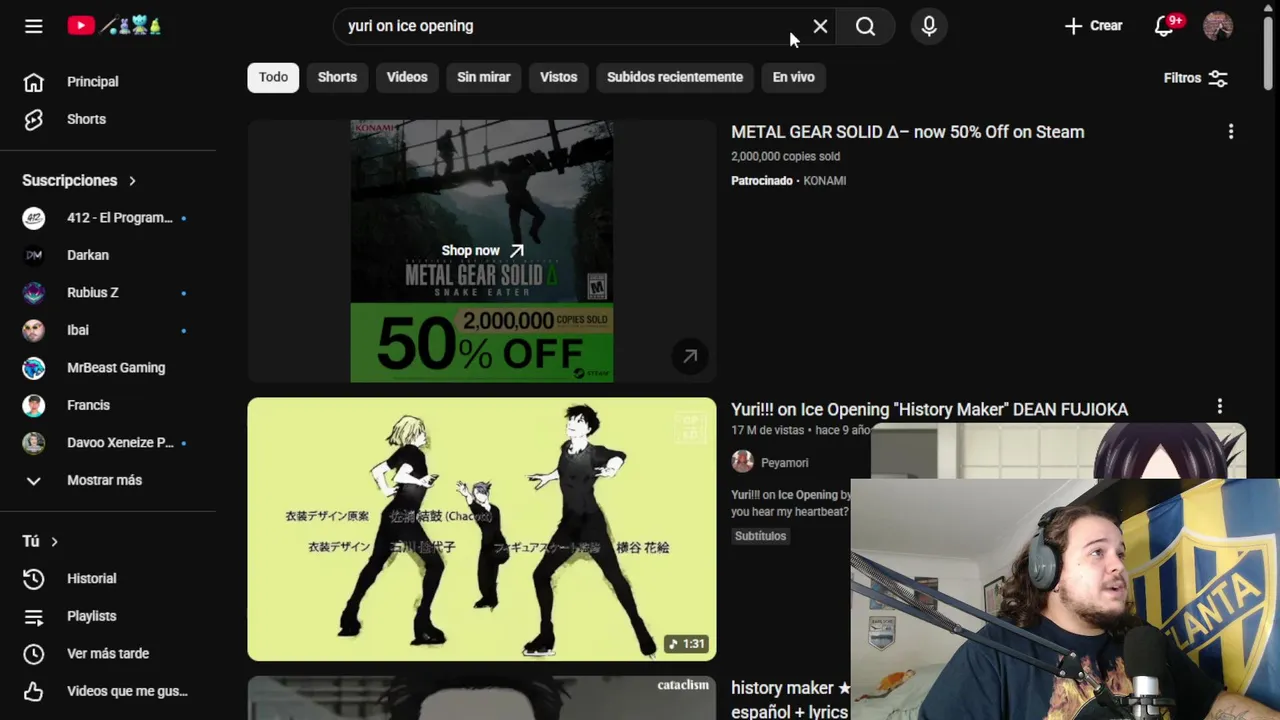Open Videos que me gustan list
This screenshot has height=720, width=1280.
tap(108, 691)
